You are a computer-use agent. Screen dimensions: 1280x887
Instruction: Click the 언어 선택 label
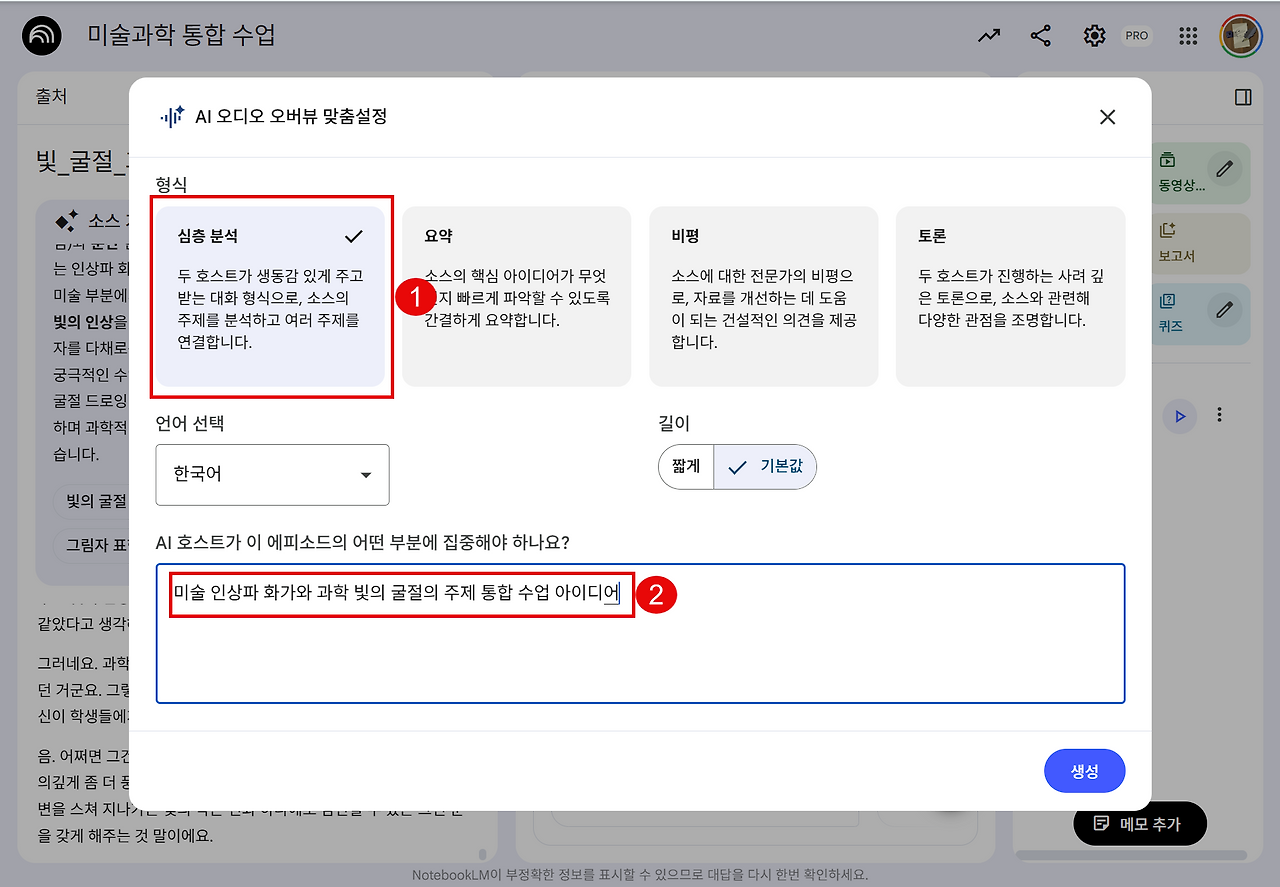tap(190, 423)
